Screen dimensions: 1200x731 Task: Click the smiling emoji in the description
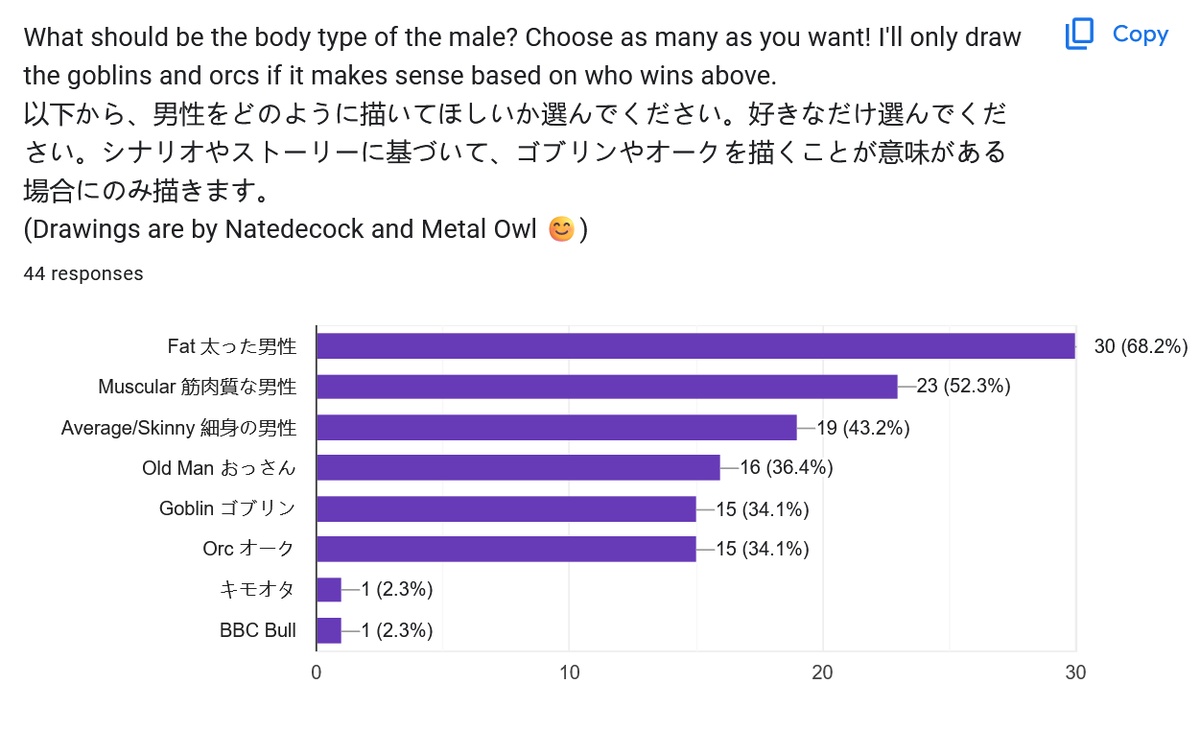[x=562, y=230]
